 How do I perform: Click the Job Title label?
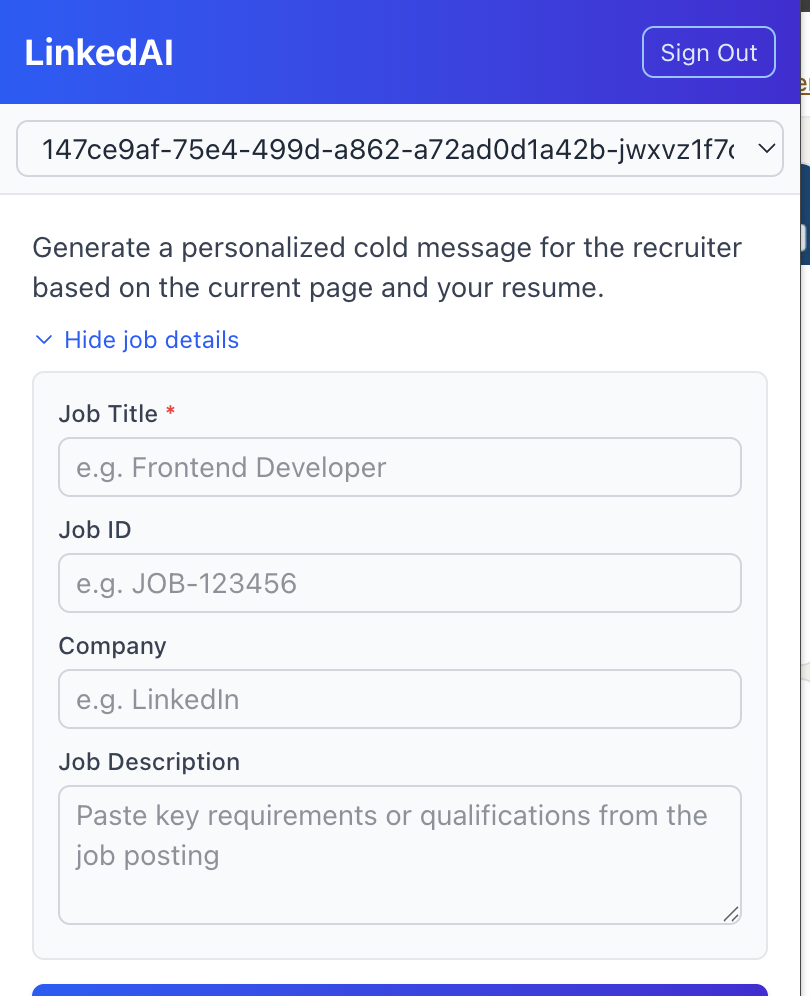pyautogui.click(x=108, y=414)
